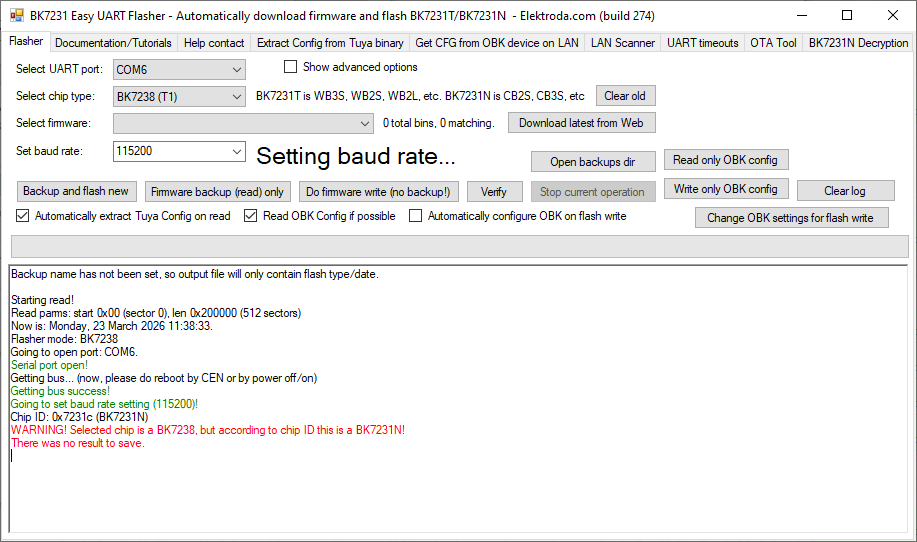Click 'Going to set baud rate setting' line
917x542 pixels.
[105, 404]
